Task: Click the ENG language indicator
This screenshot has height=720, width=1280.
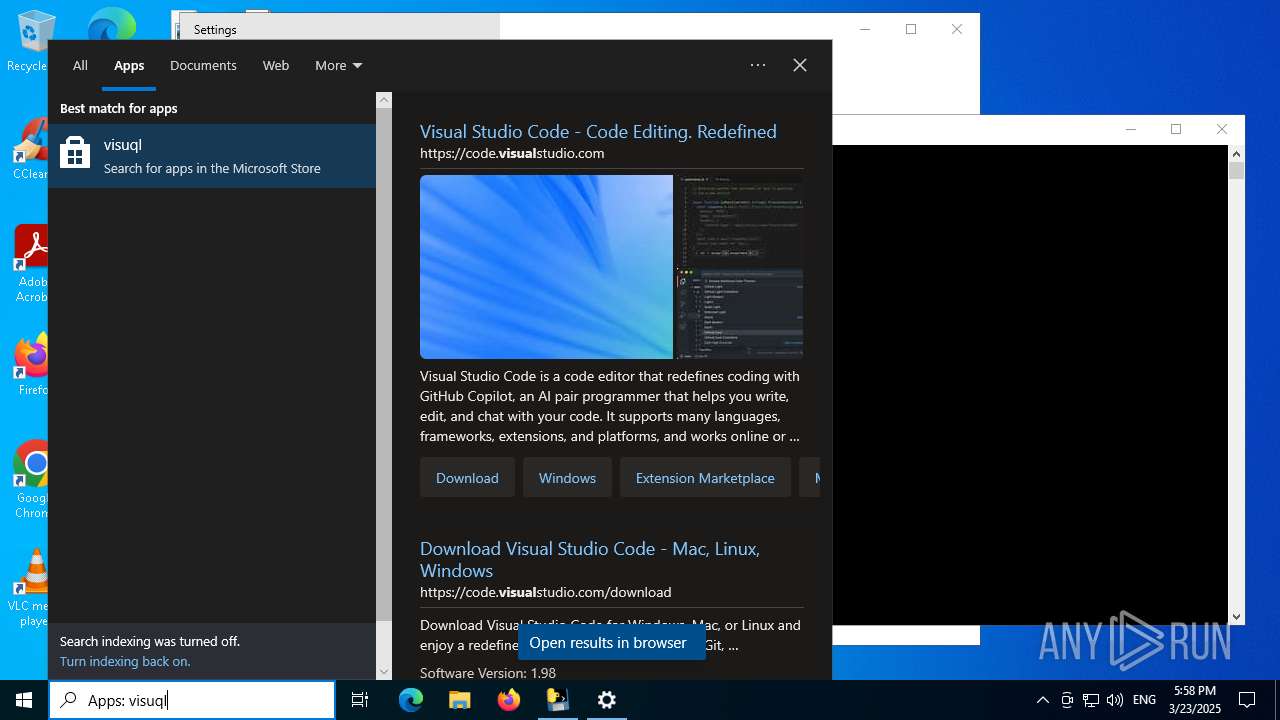Action: (1144, 700)
